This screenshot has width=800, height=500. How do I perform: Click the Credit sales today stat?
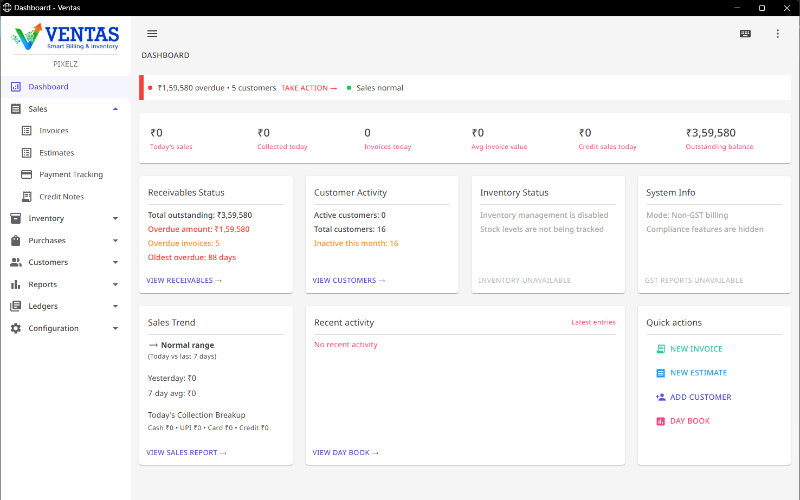click(607, 139)
